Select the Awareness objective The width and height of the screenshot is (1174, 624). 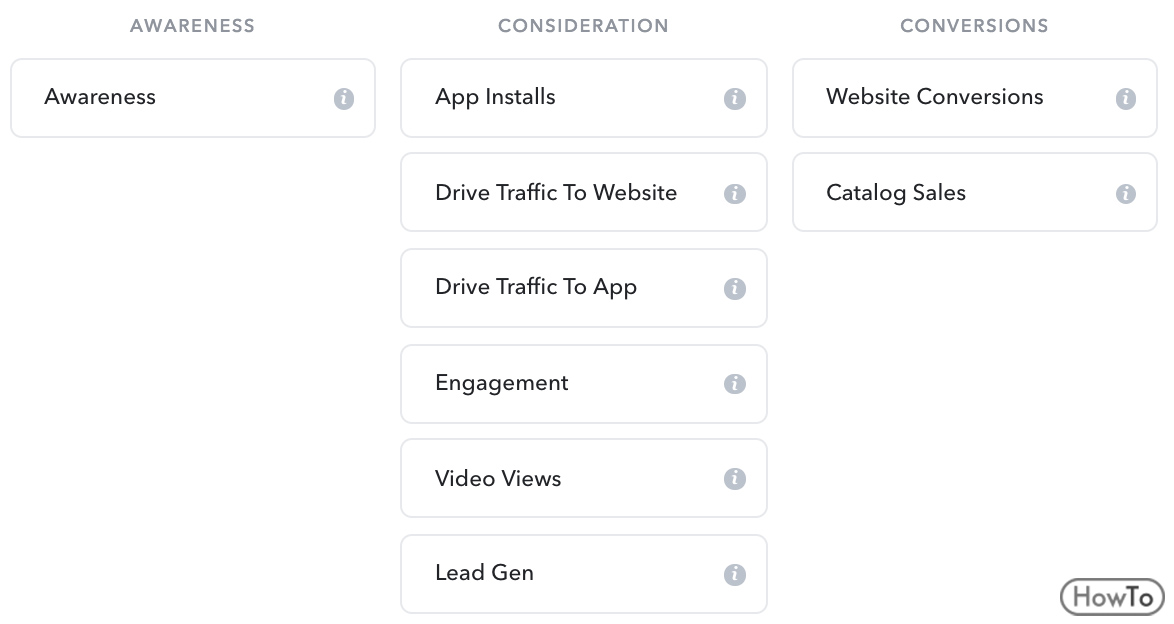coord(192,98)
